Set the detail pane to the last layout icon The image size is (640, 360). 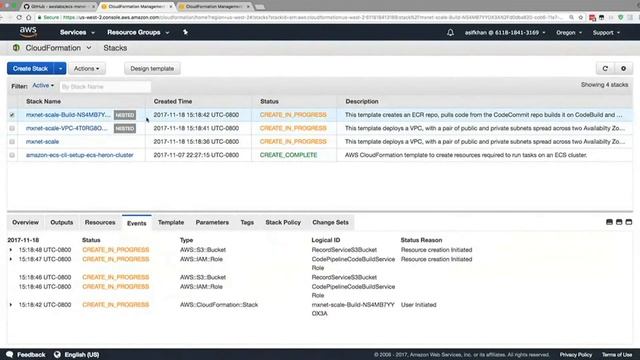pos(629,222)
